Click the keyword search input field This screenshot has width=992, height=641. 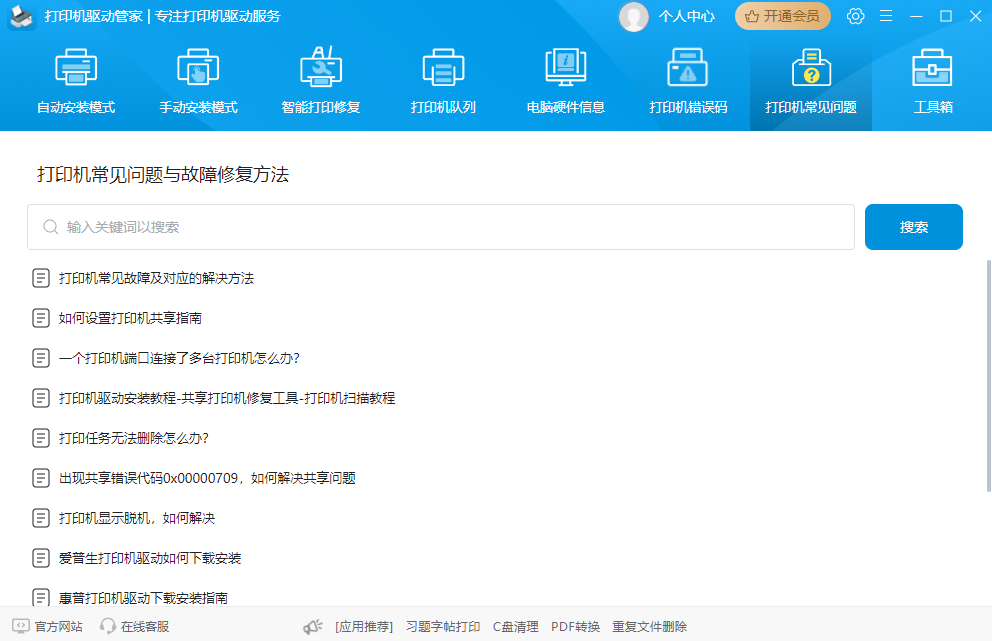[440, 227]
